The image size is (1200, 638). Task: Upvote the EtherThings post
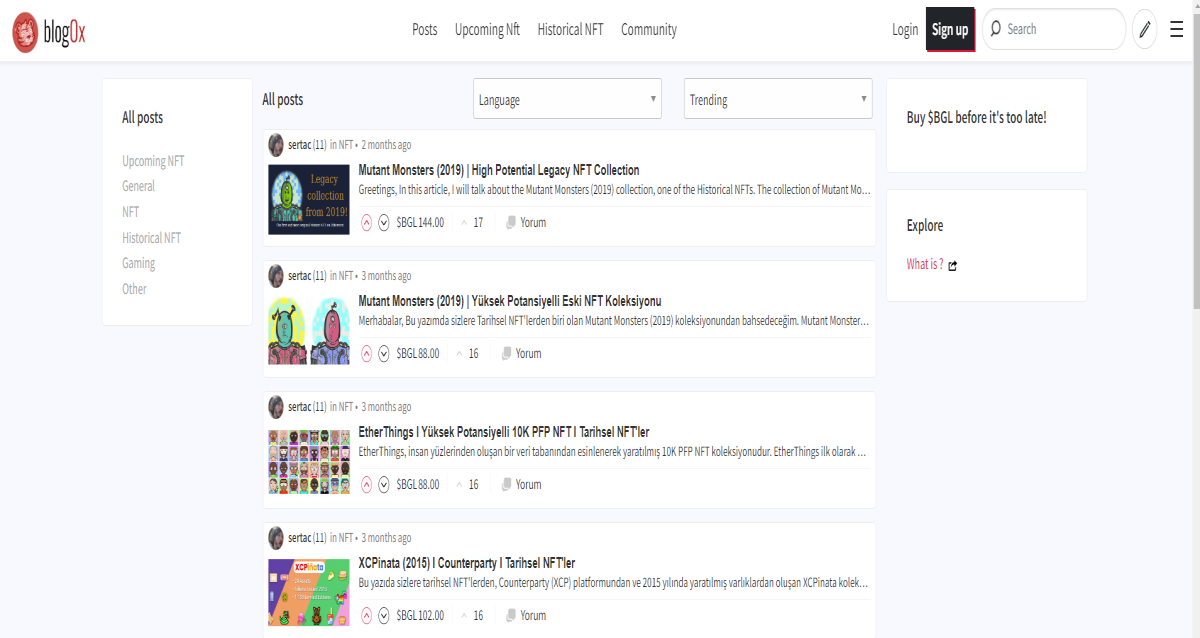[x=366, y=484]
